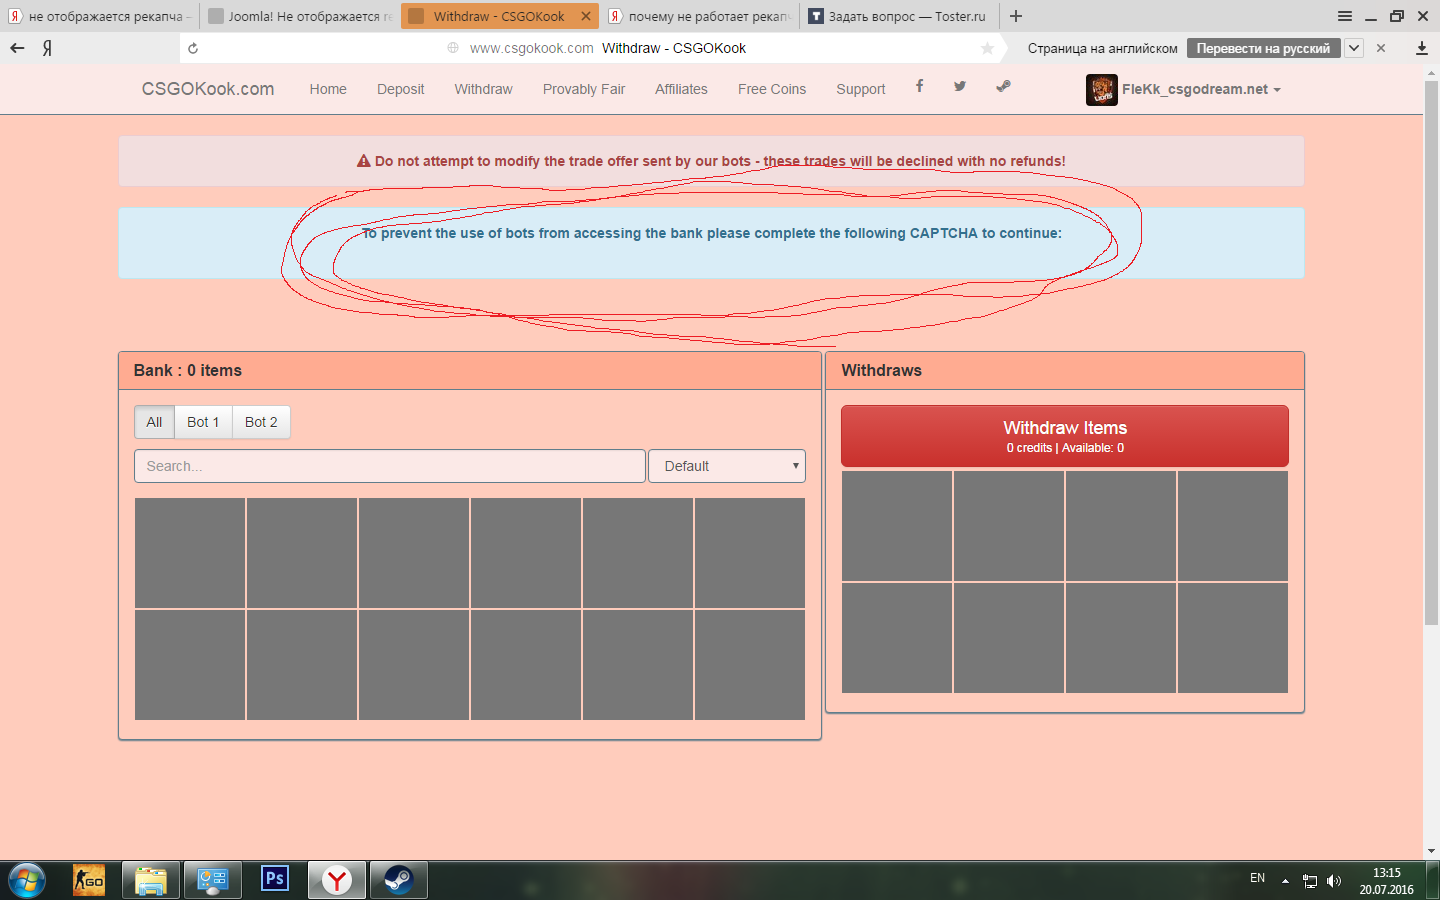
Task: Open Photoshop from the taskbar
Action: pyautogui.click(x=275, y=880)
